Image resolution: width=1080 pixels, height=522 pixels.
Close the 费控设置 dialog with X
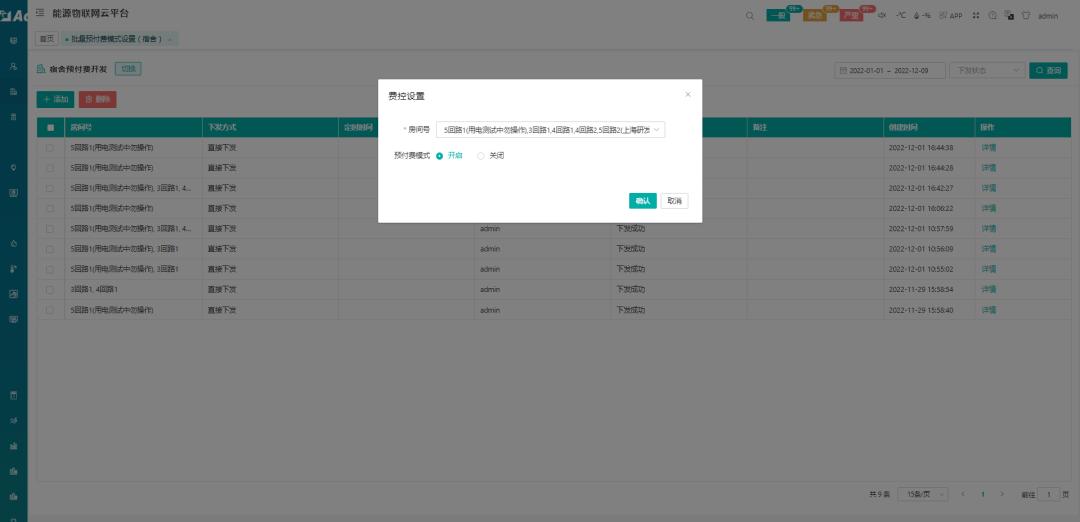click(687, 94)
